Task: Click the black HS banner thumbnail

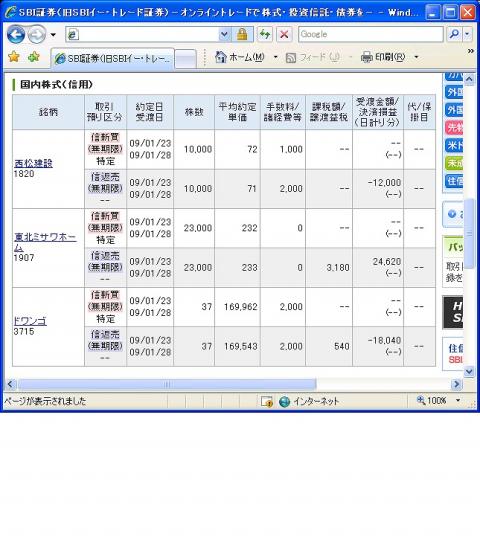Action: [453, 312]
